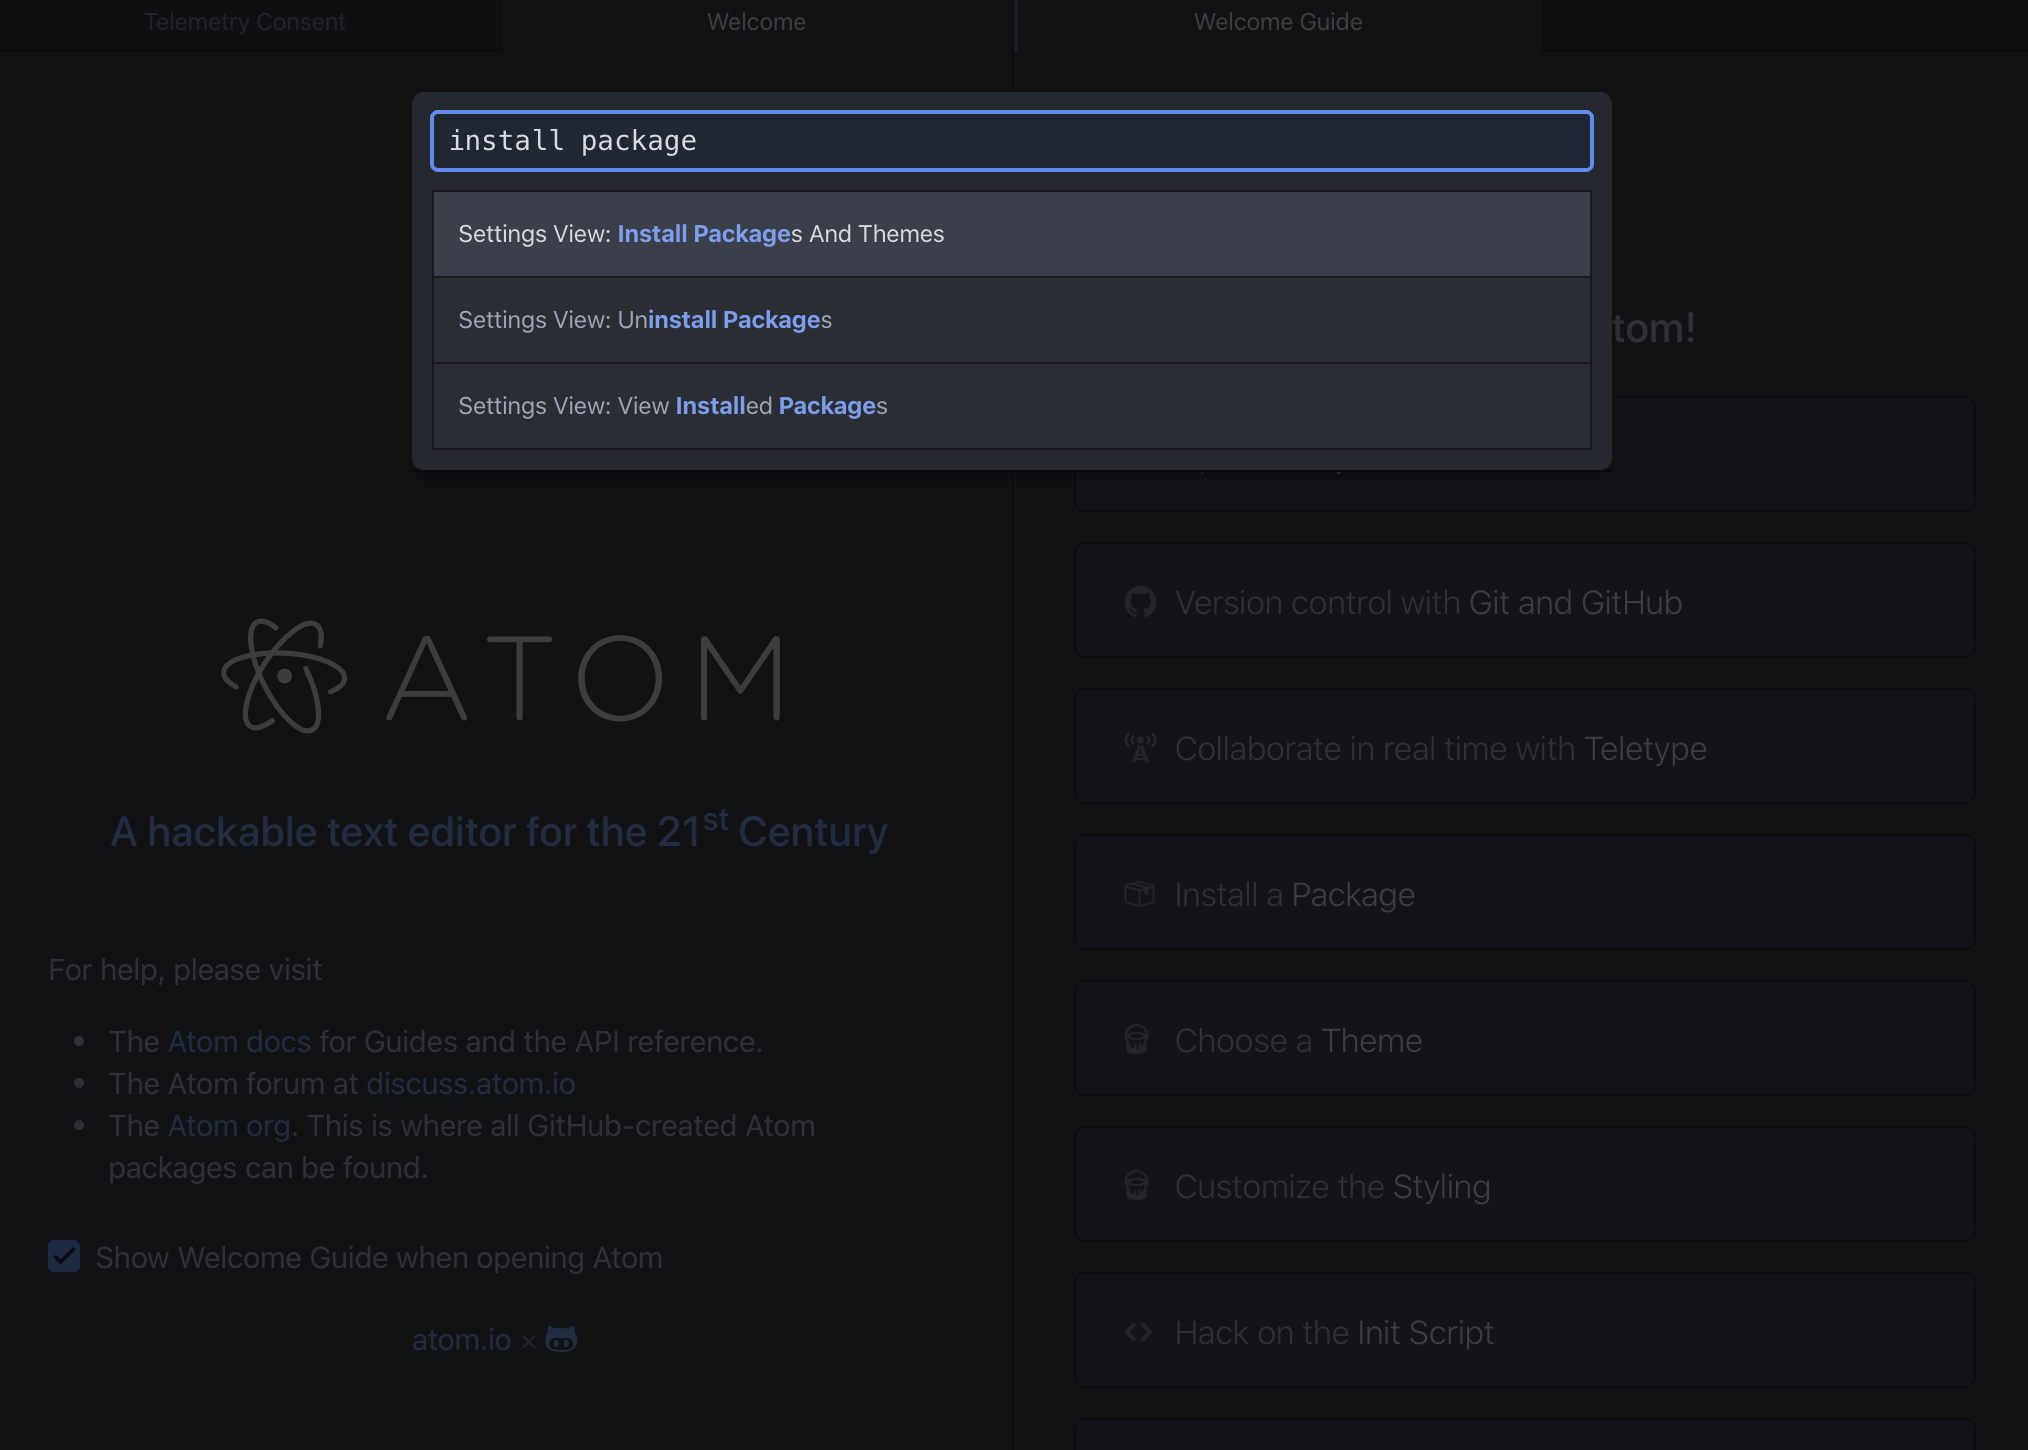The width and height of the screenshot is (2028, 1450).
Task: Click the code brackets icon for Init Script
Action: [1139, 1332]
